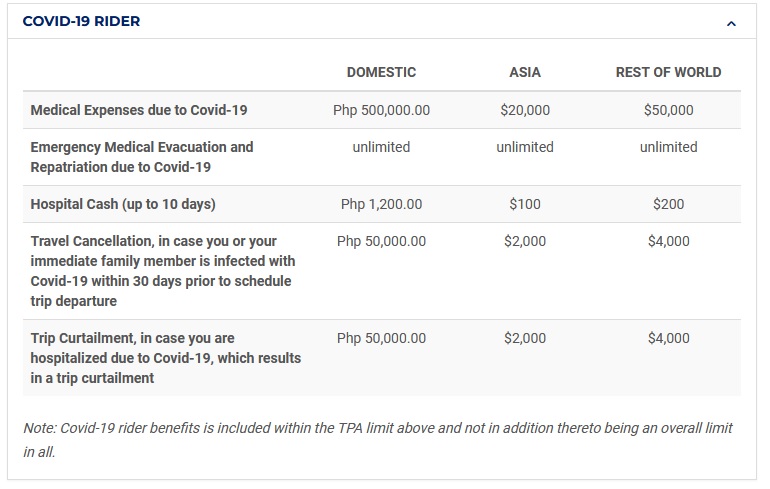
Task: Click the $200 rest of world hospital cash
Action: pyautogui.click(x=668, y=204)
